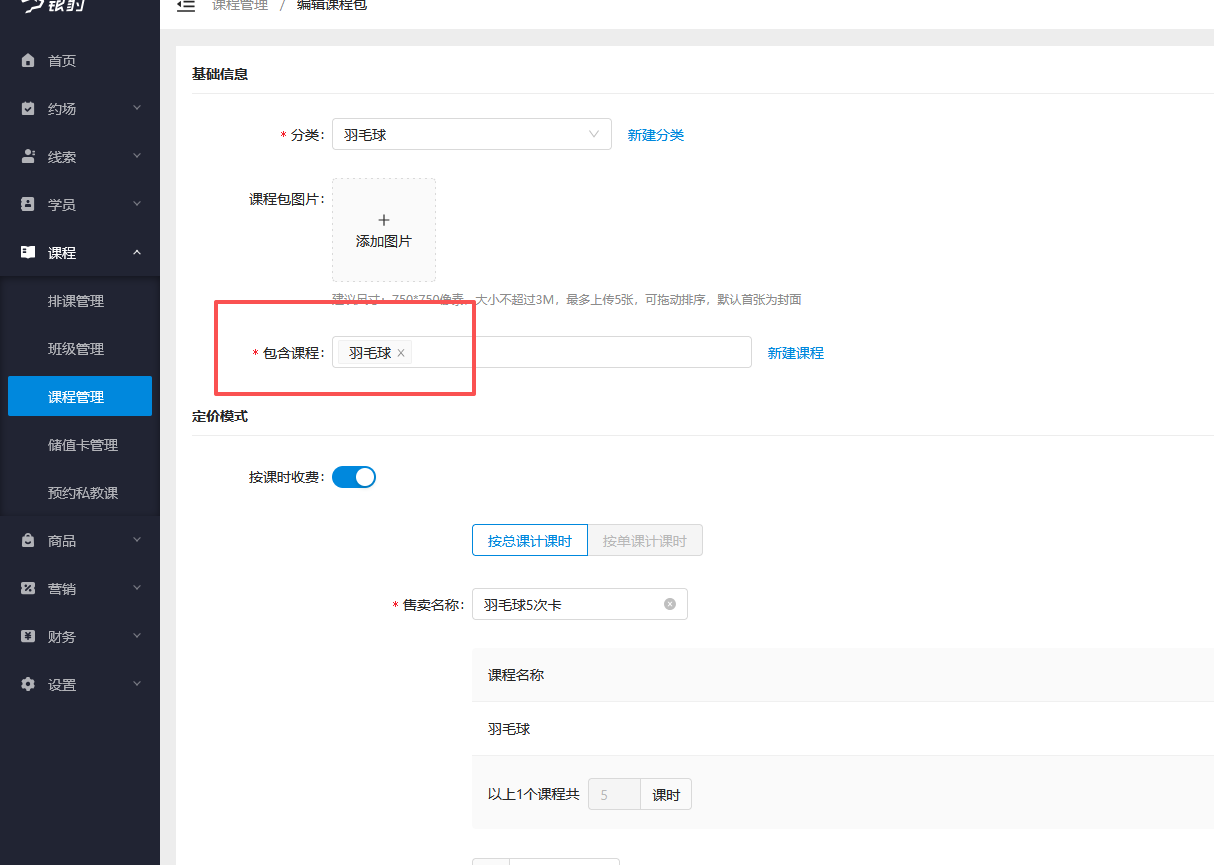Select the 线索 leads icon in sidebar
This screenshot has height=865, width=1214.
tap(30, 156)
